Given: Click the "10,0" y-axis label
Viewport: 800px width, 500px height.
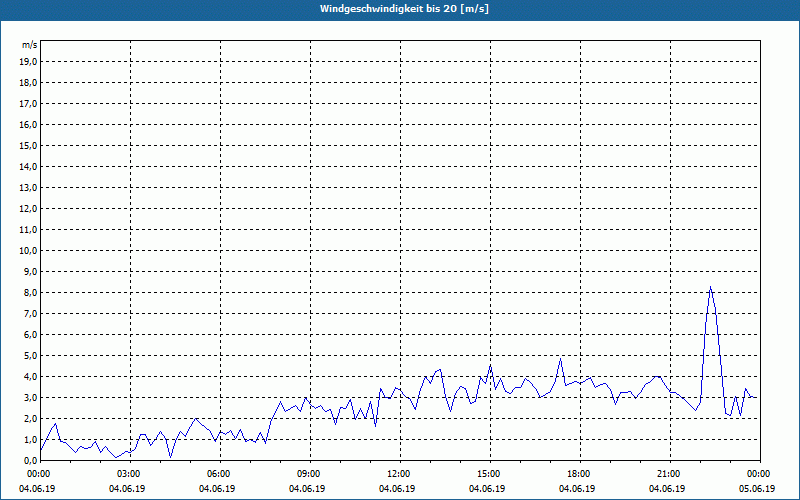Looking at the screenshot, I should pos(28,251).
